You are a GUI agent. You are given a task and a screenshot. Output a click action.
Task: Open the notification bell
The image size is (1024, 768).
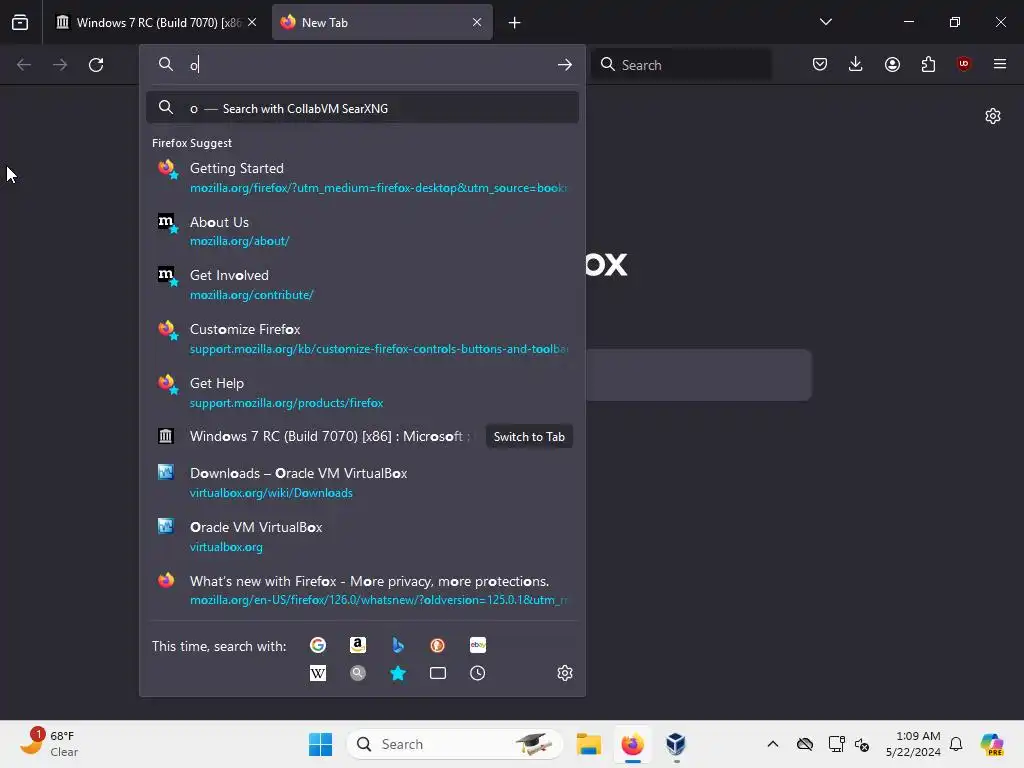(x=956, y=744)
